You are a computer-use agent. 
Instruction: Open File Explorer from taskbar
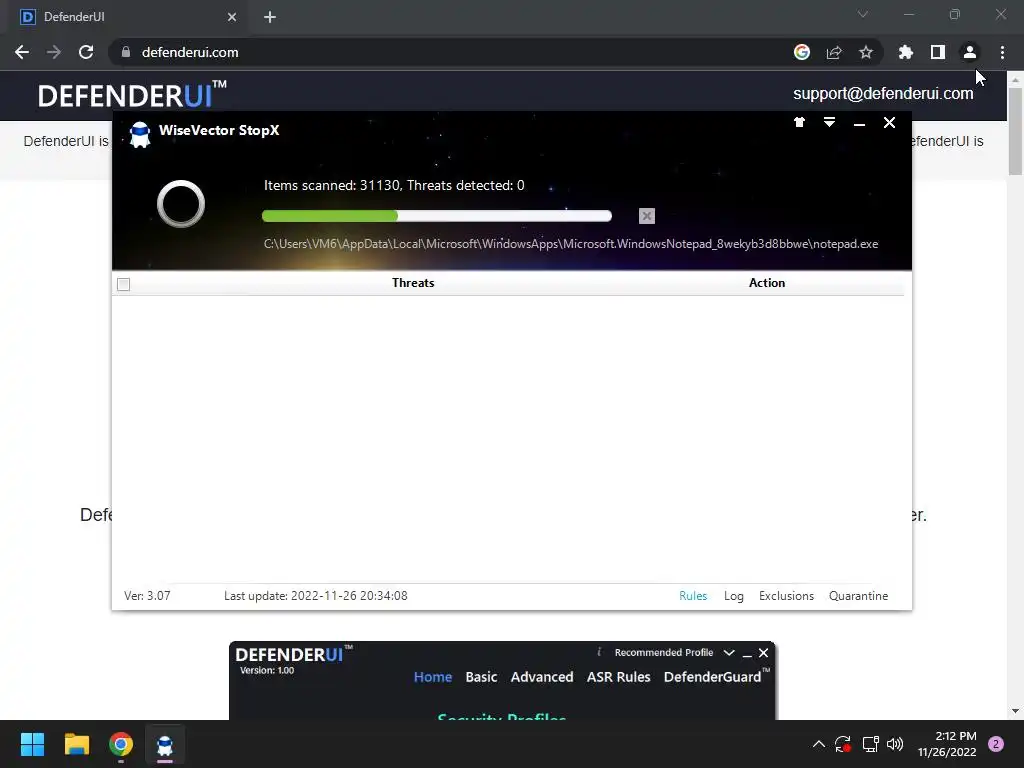point(76,744)
